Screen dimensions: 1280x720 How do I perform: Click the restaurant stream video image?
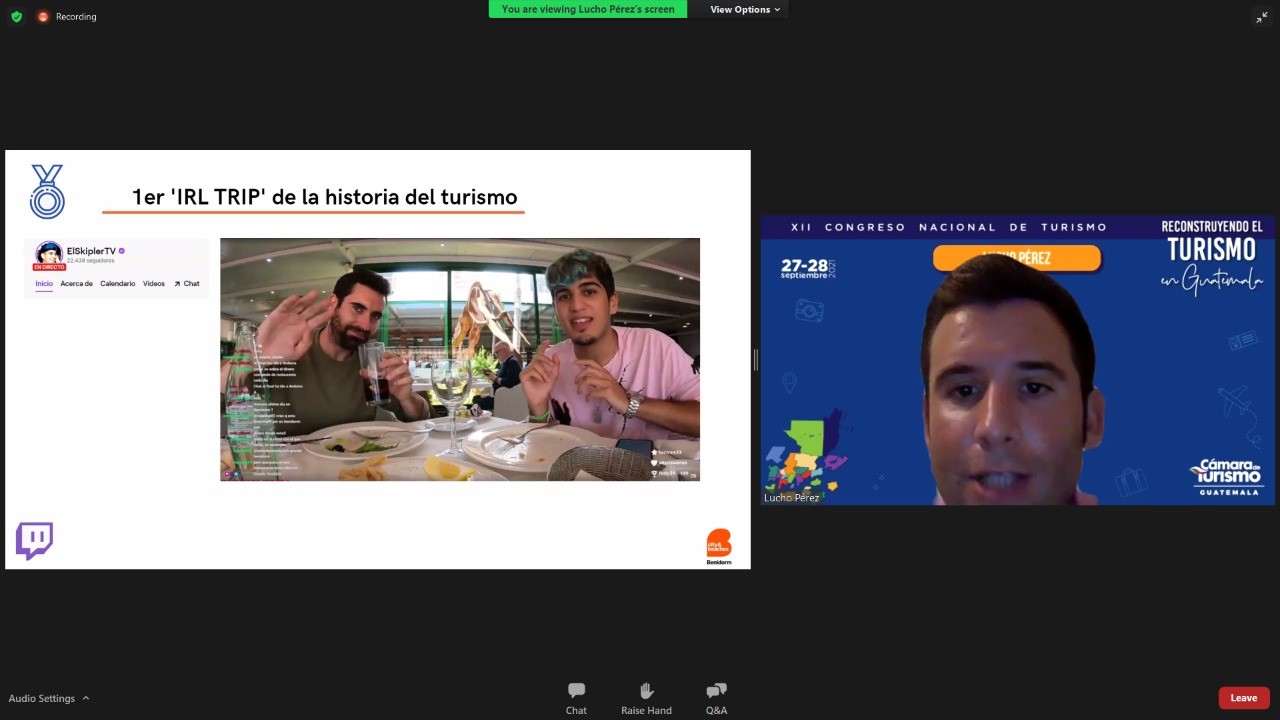click(x=460, y=359)
